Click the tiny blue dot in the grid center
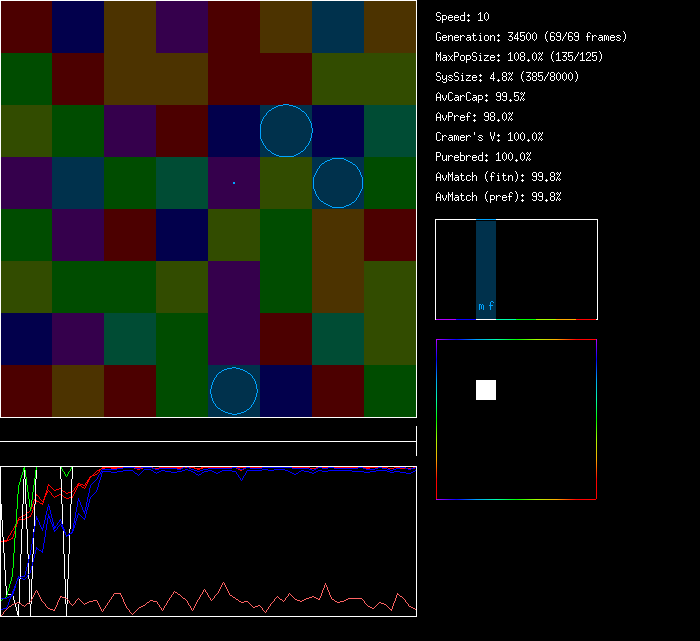Viewport: 700px width, 641px height. pyautogui.click(x=234, y=183)
